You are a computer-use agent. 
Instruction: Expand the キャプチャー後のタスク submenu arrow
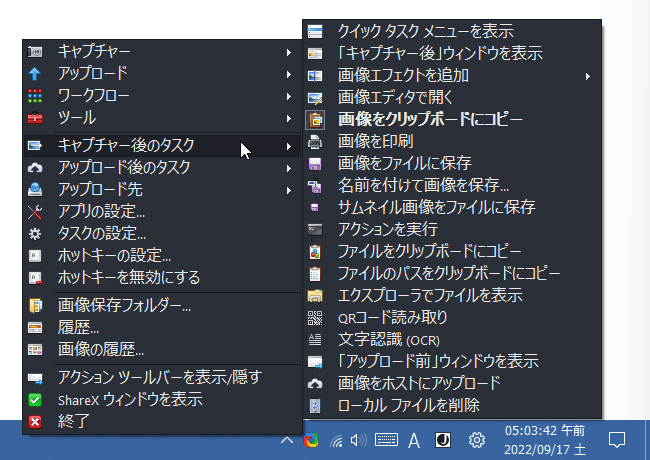(x=289, y=146)
